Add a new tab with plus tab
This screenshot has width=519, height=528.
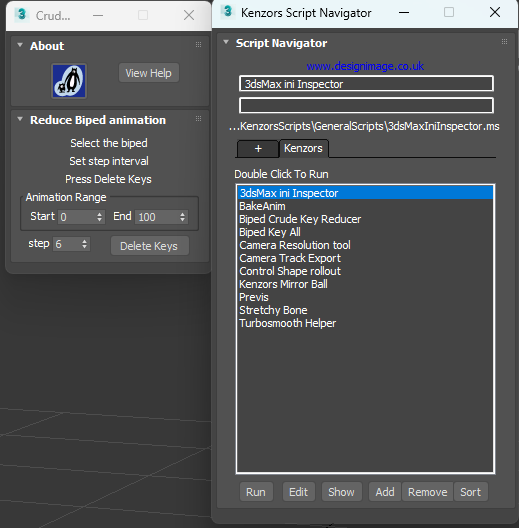click(258, 148)
